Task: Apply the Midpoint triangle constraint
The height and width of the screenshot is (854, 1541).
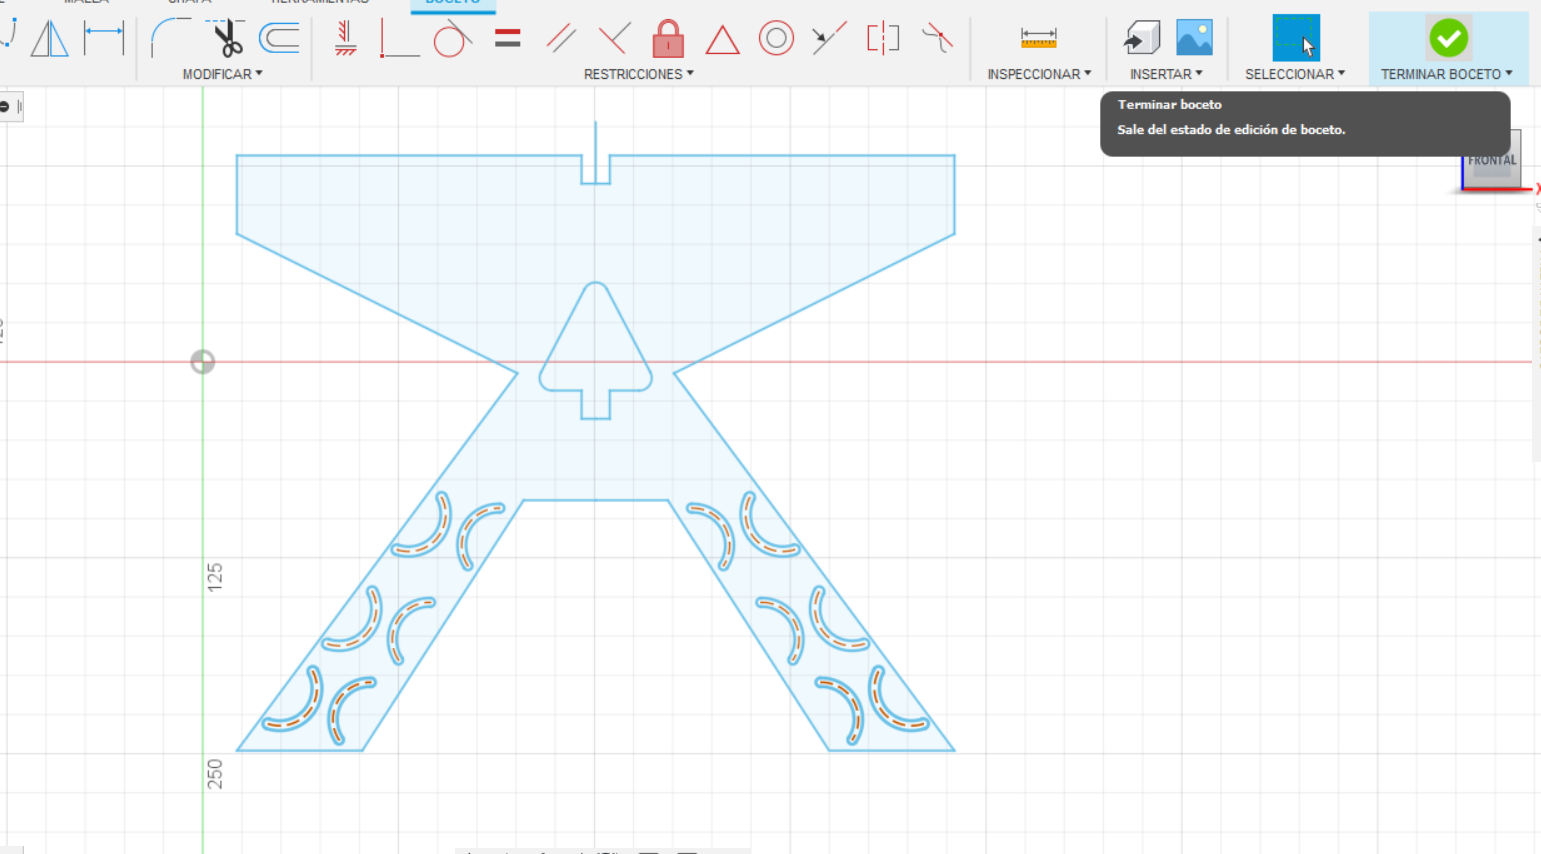Action: (x=722, y=39)
